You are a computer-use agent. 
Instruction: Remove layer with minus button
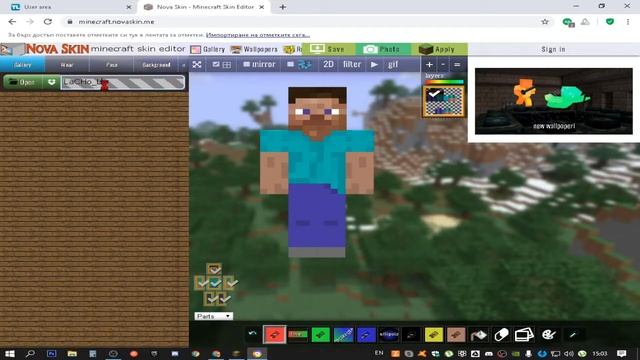coord(443,64)
